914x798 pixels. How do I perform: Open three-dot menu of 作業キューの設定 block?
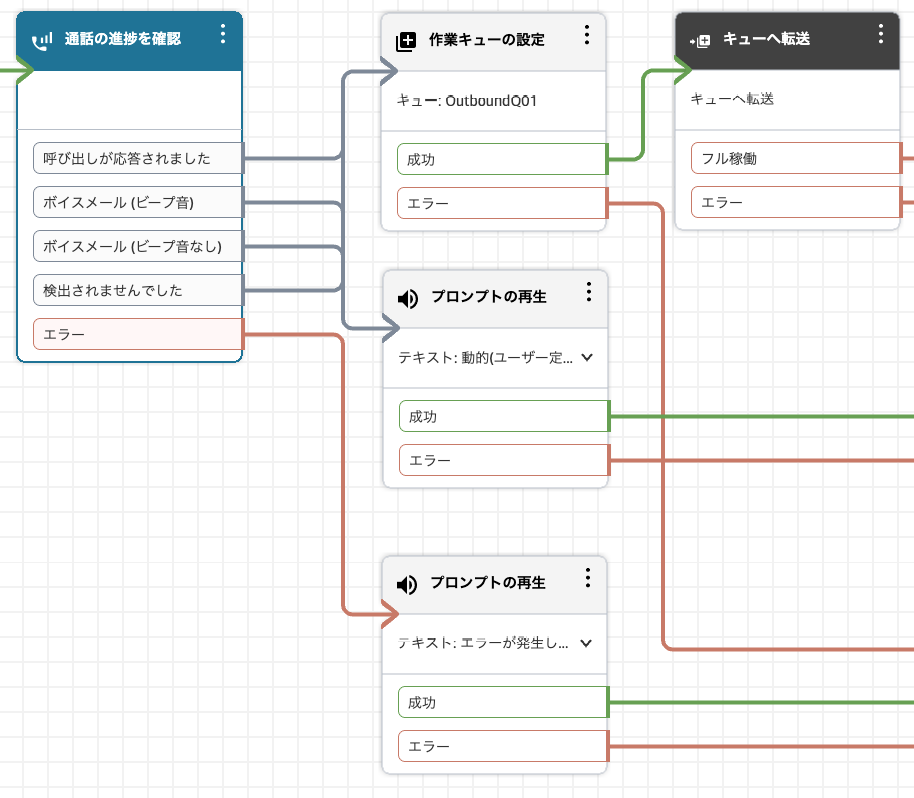(x=586, y=35)
